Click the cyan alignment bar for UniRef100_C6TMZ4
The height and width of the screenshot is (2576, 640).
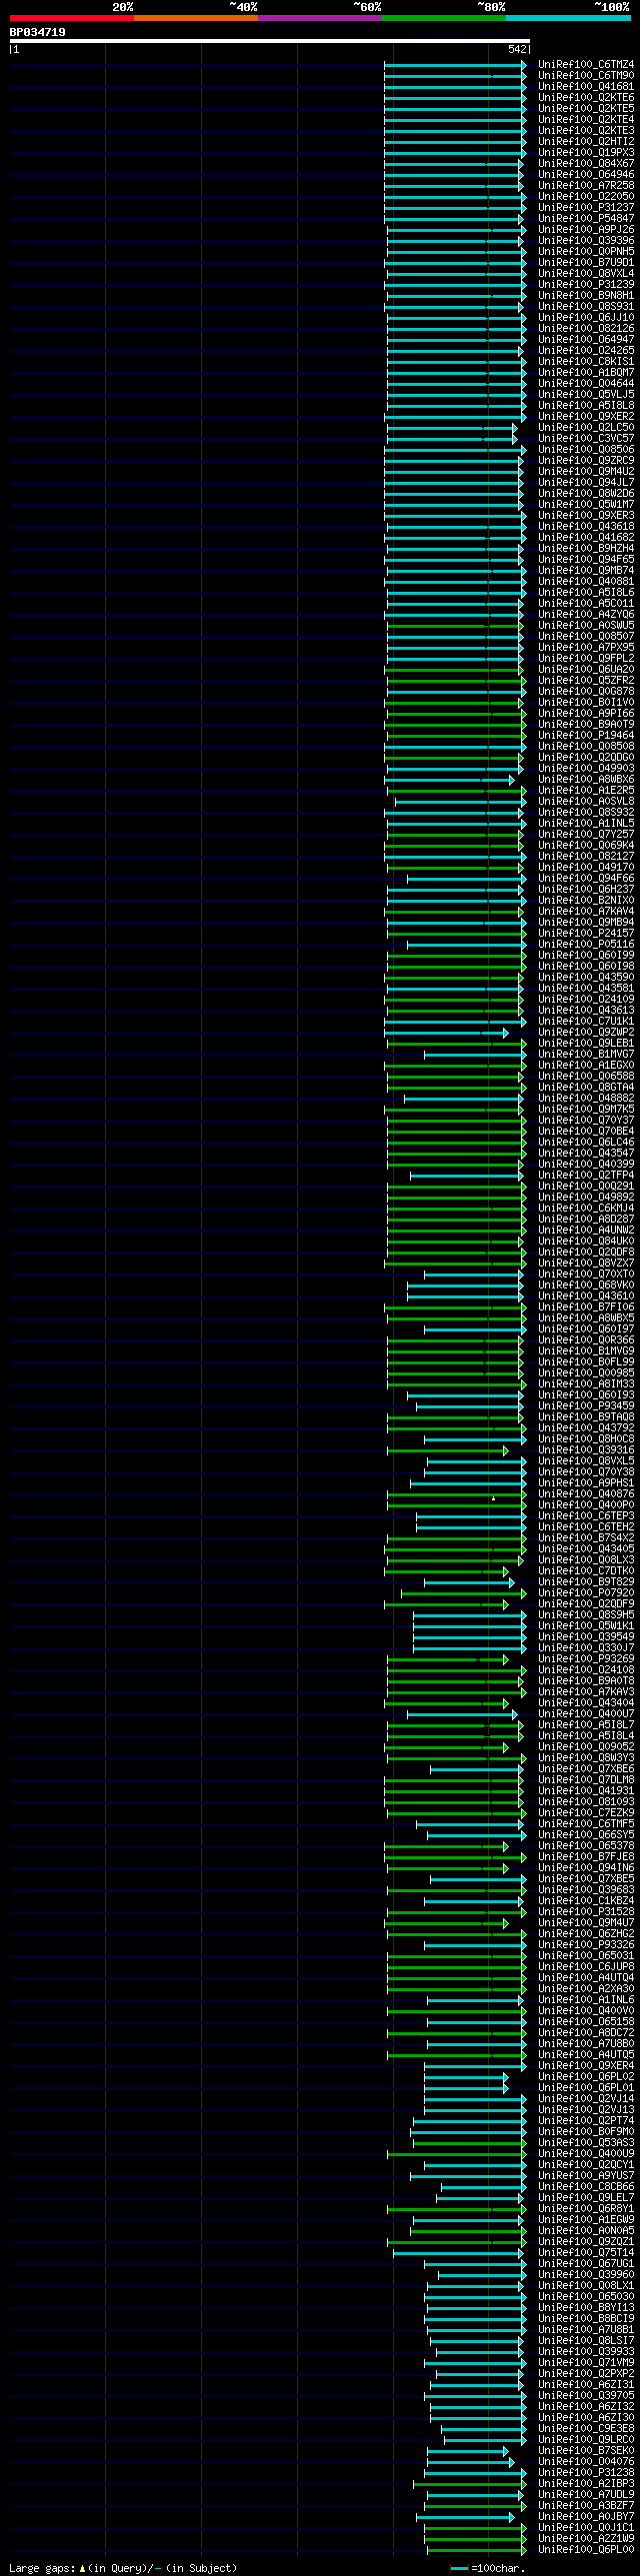tap(455, 65)
